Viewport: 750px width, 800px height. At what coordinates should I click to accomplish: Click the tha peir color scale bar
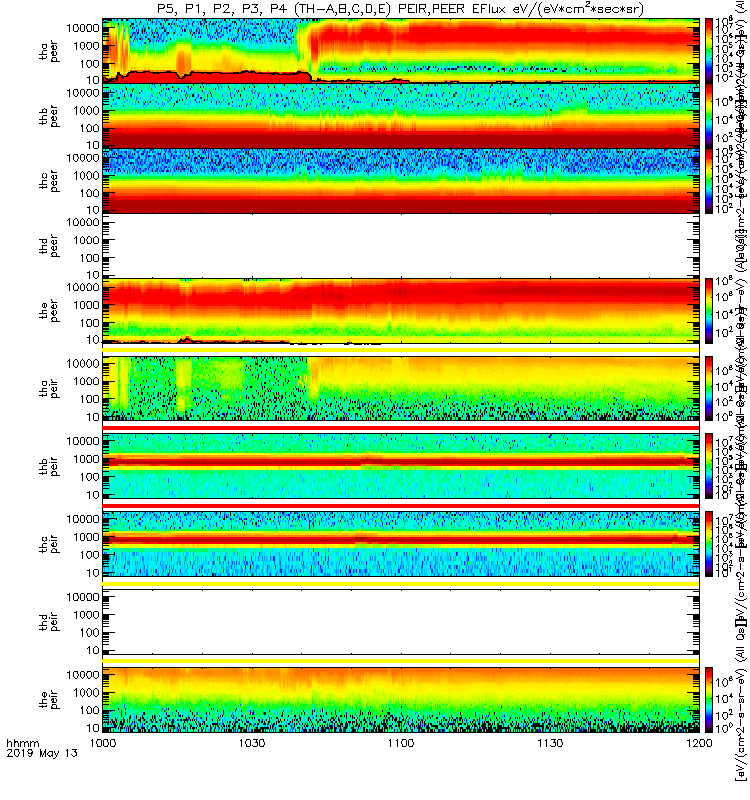(x=709, y=388)
